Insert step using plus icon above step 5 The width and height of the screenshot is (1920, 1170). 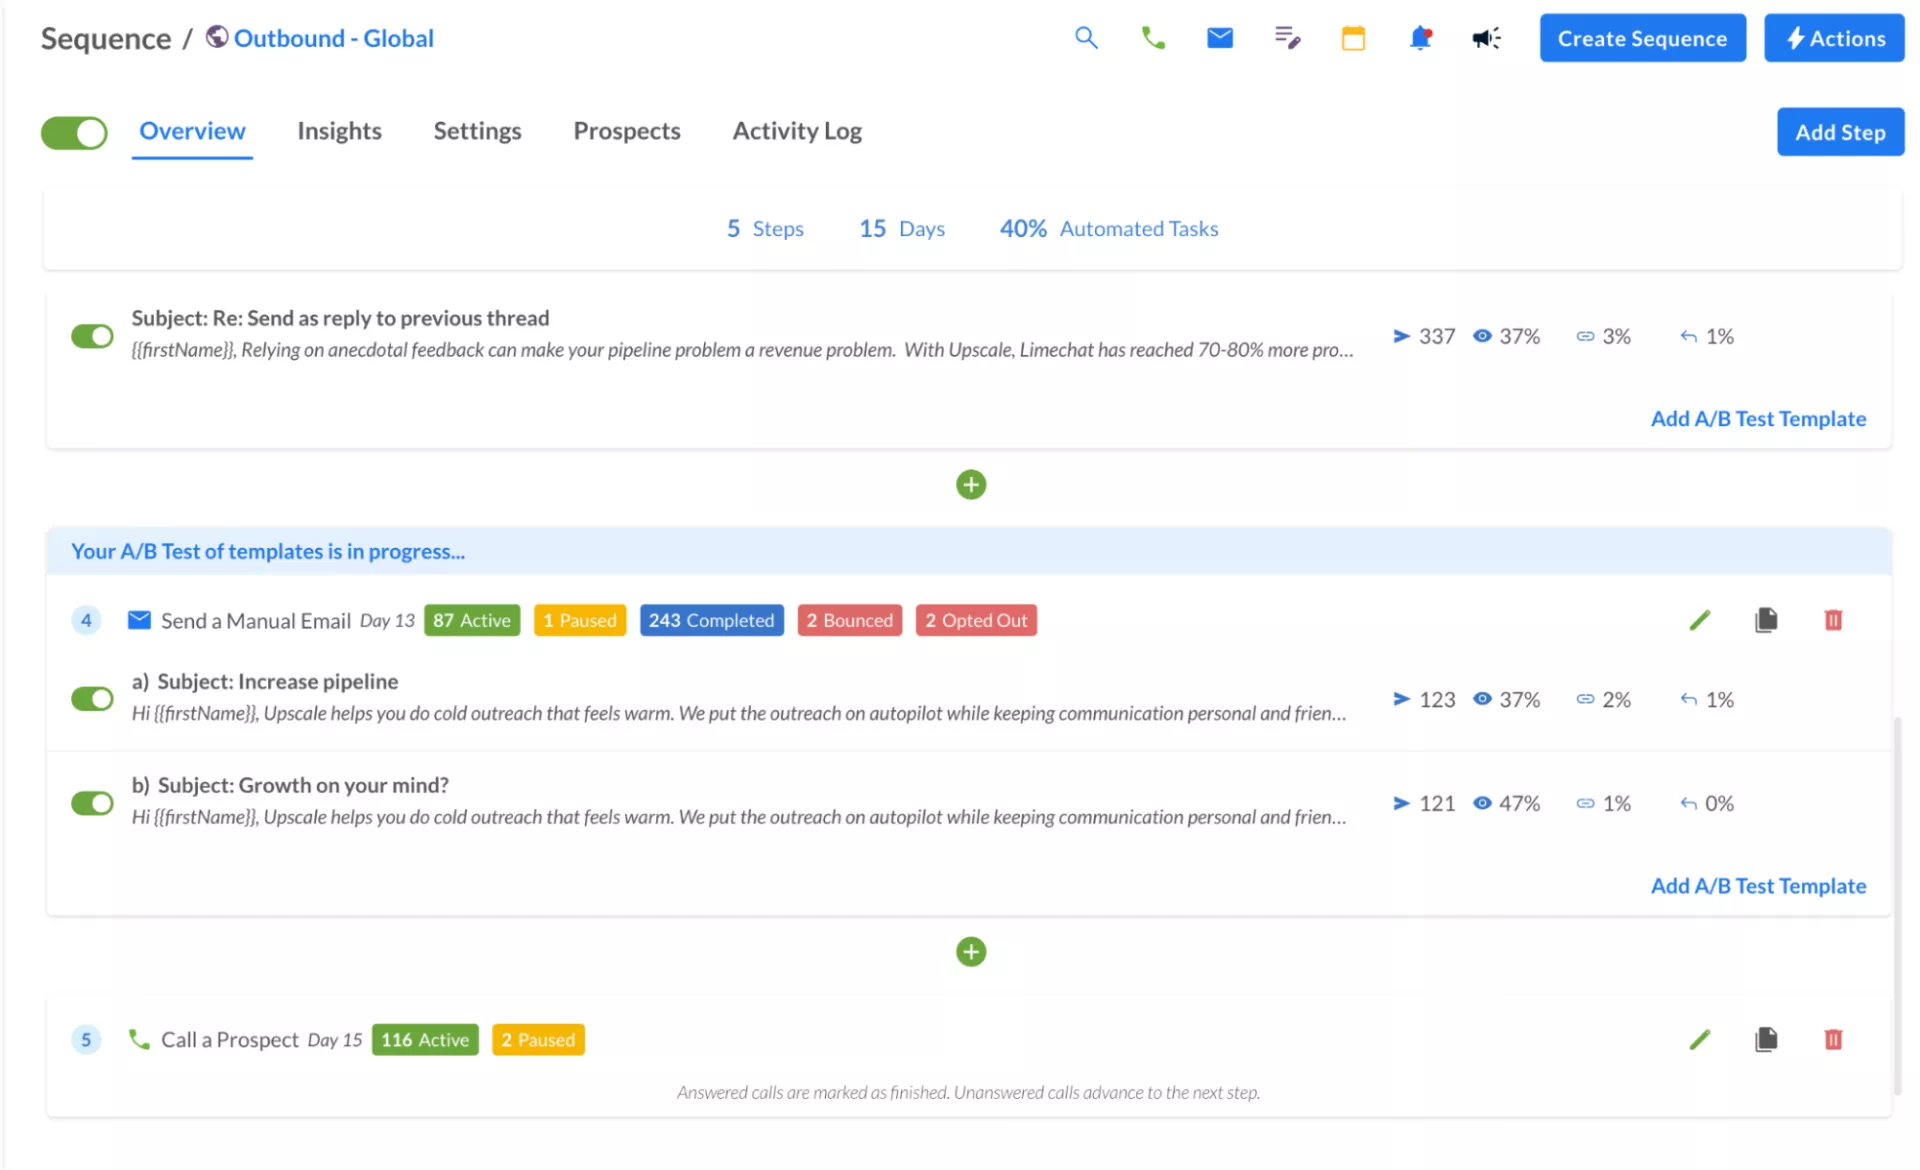click(970, 951)
